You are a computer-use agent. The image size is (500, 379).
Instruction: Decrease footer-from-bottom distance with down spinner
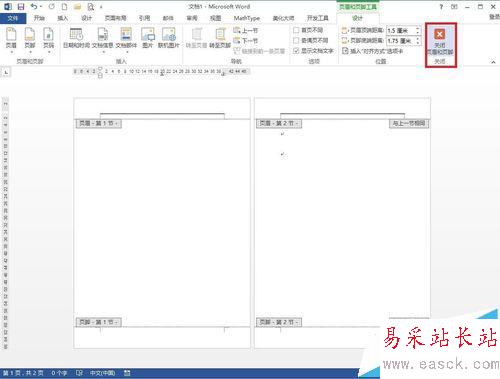[x=417, y=43]
